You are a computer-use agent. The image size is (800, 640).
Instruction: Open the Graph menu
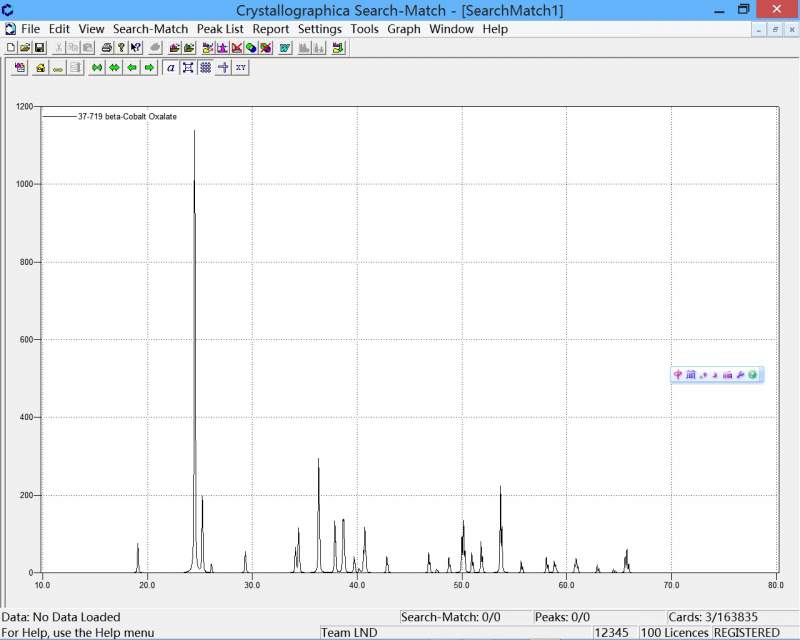[404, 29]
